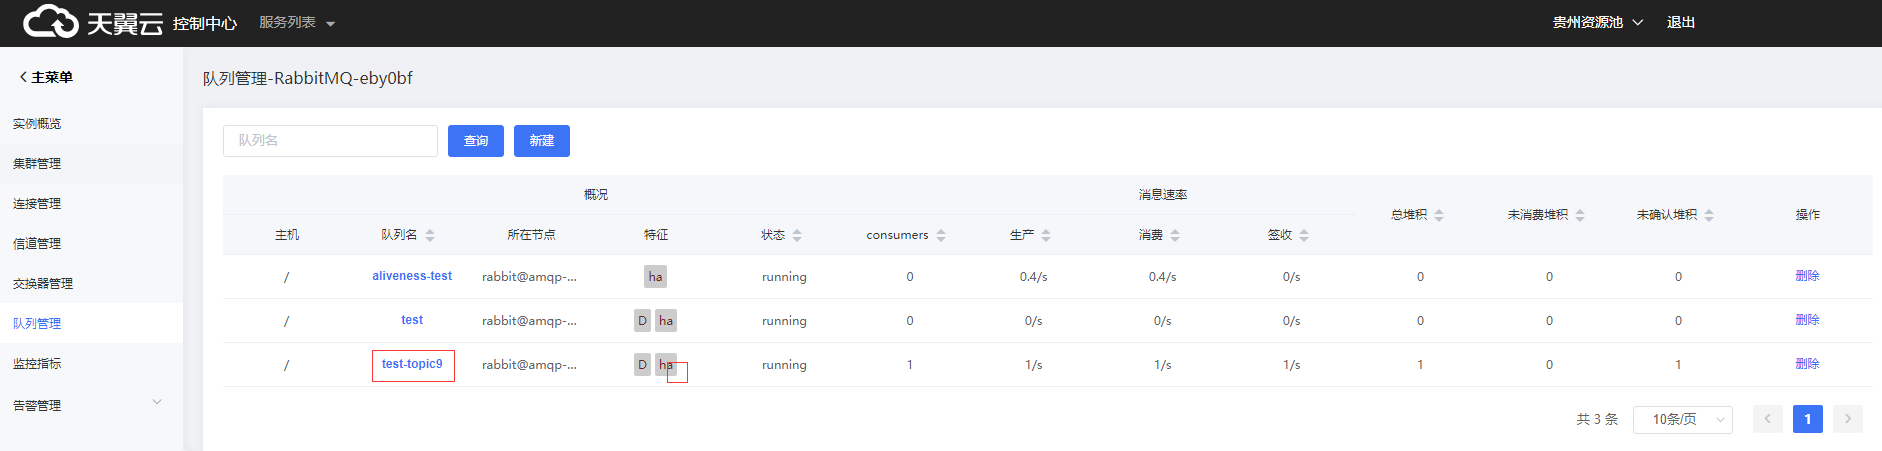Screen dimensions: 1882x451
Task: Delete the aliveness-test queue
Action: tap(1807, 276)
